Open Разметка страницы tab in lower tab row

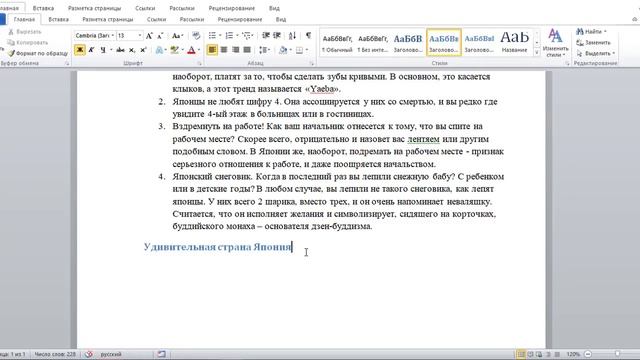108,19
